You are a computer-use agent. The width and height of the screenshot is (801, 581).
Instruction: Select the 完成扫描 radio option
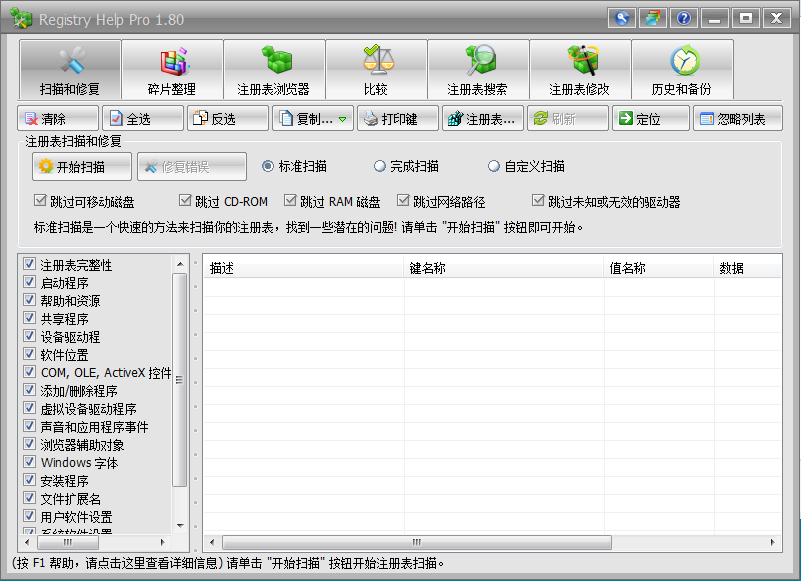coord(380,166)
